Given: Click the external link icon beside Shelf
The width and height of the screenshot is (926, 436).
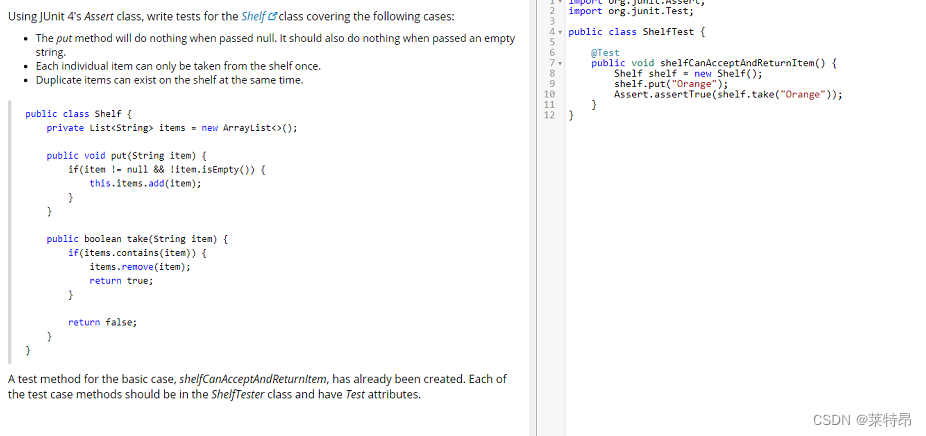Looking at the screenshot, I should coord(272,16).
